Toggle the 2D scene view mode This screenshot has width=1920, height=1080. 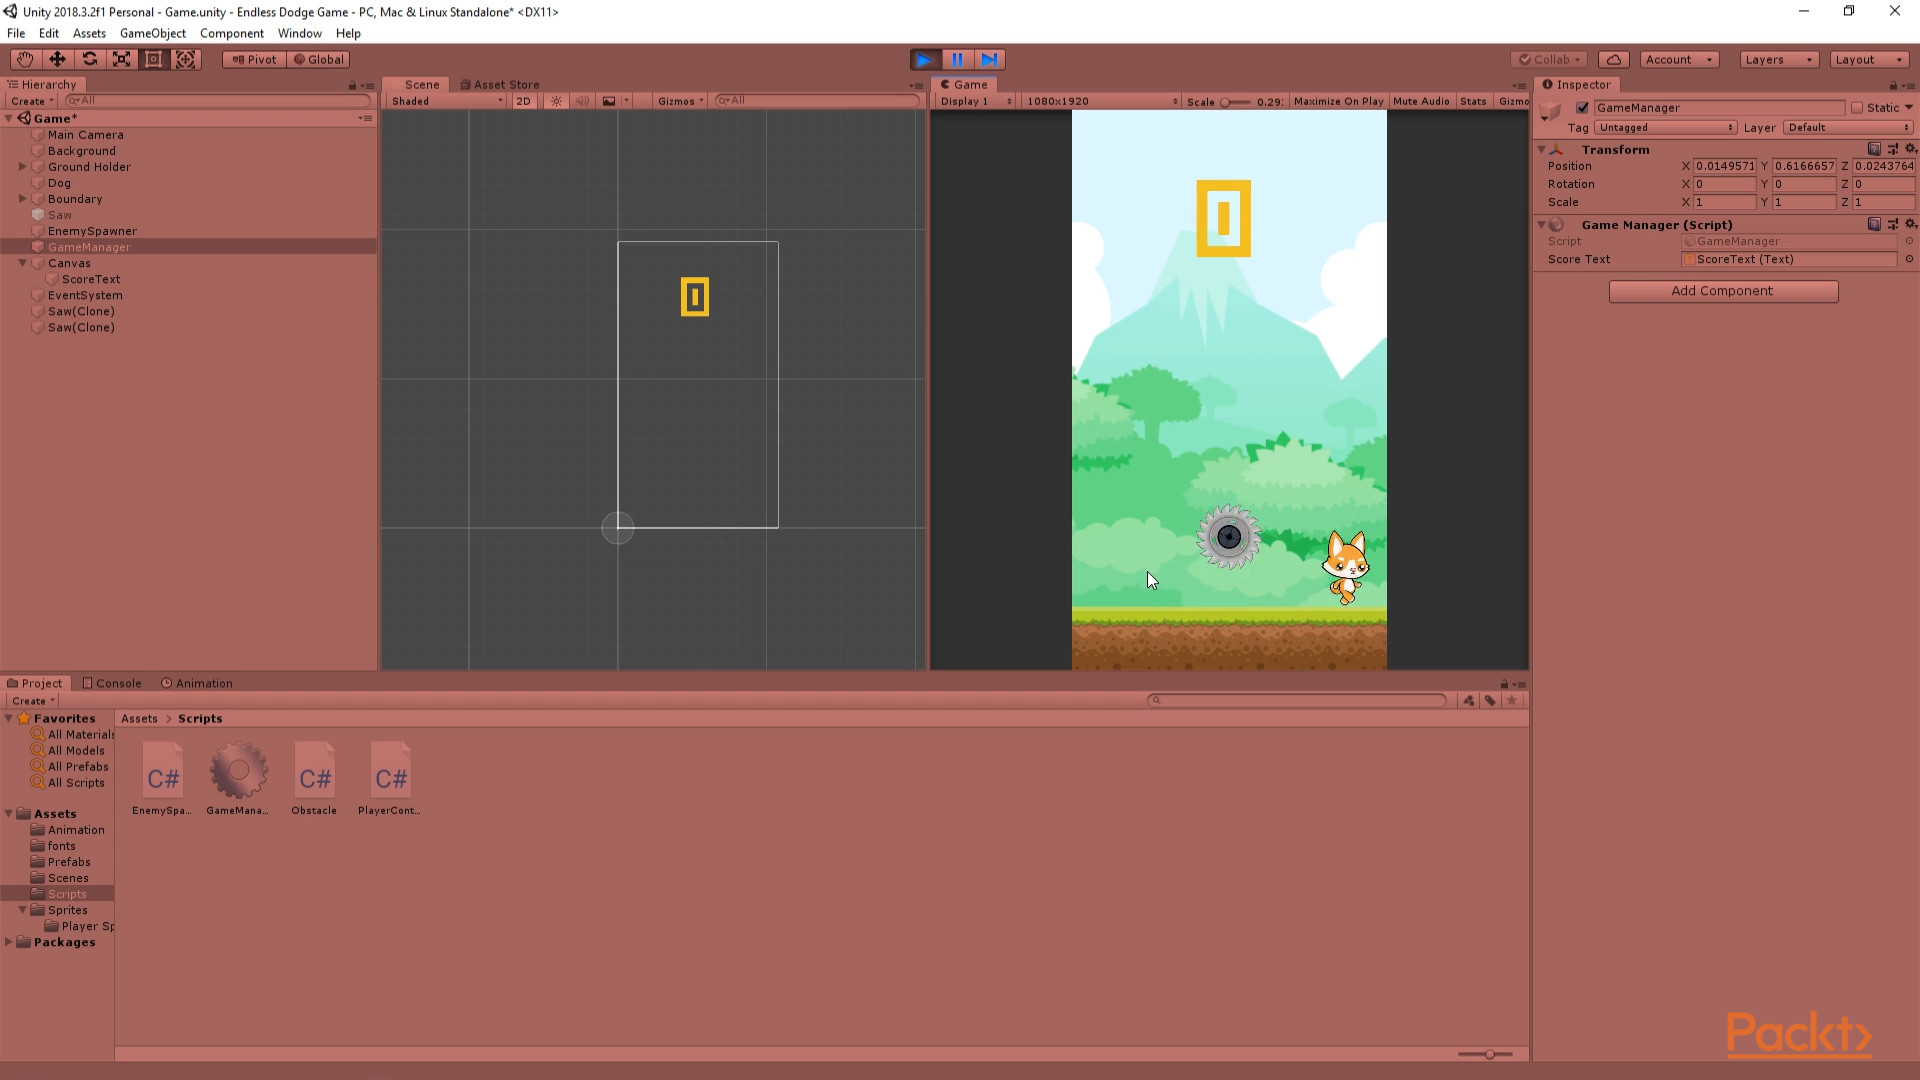[x=523, y=101]
